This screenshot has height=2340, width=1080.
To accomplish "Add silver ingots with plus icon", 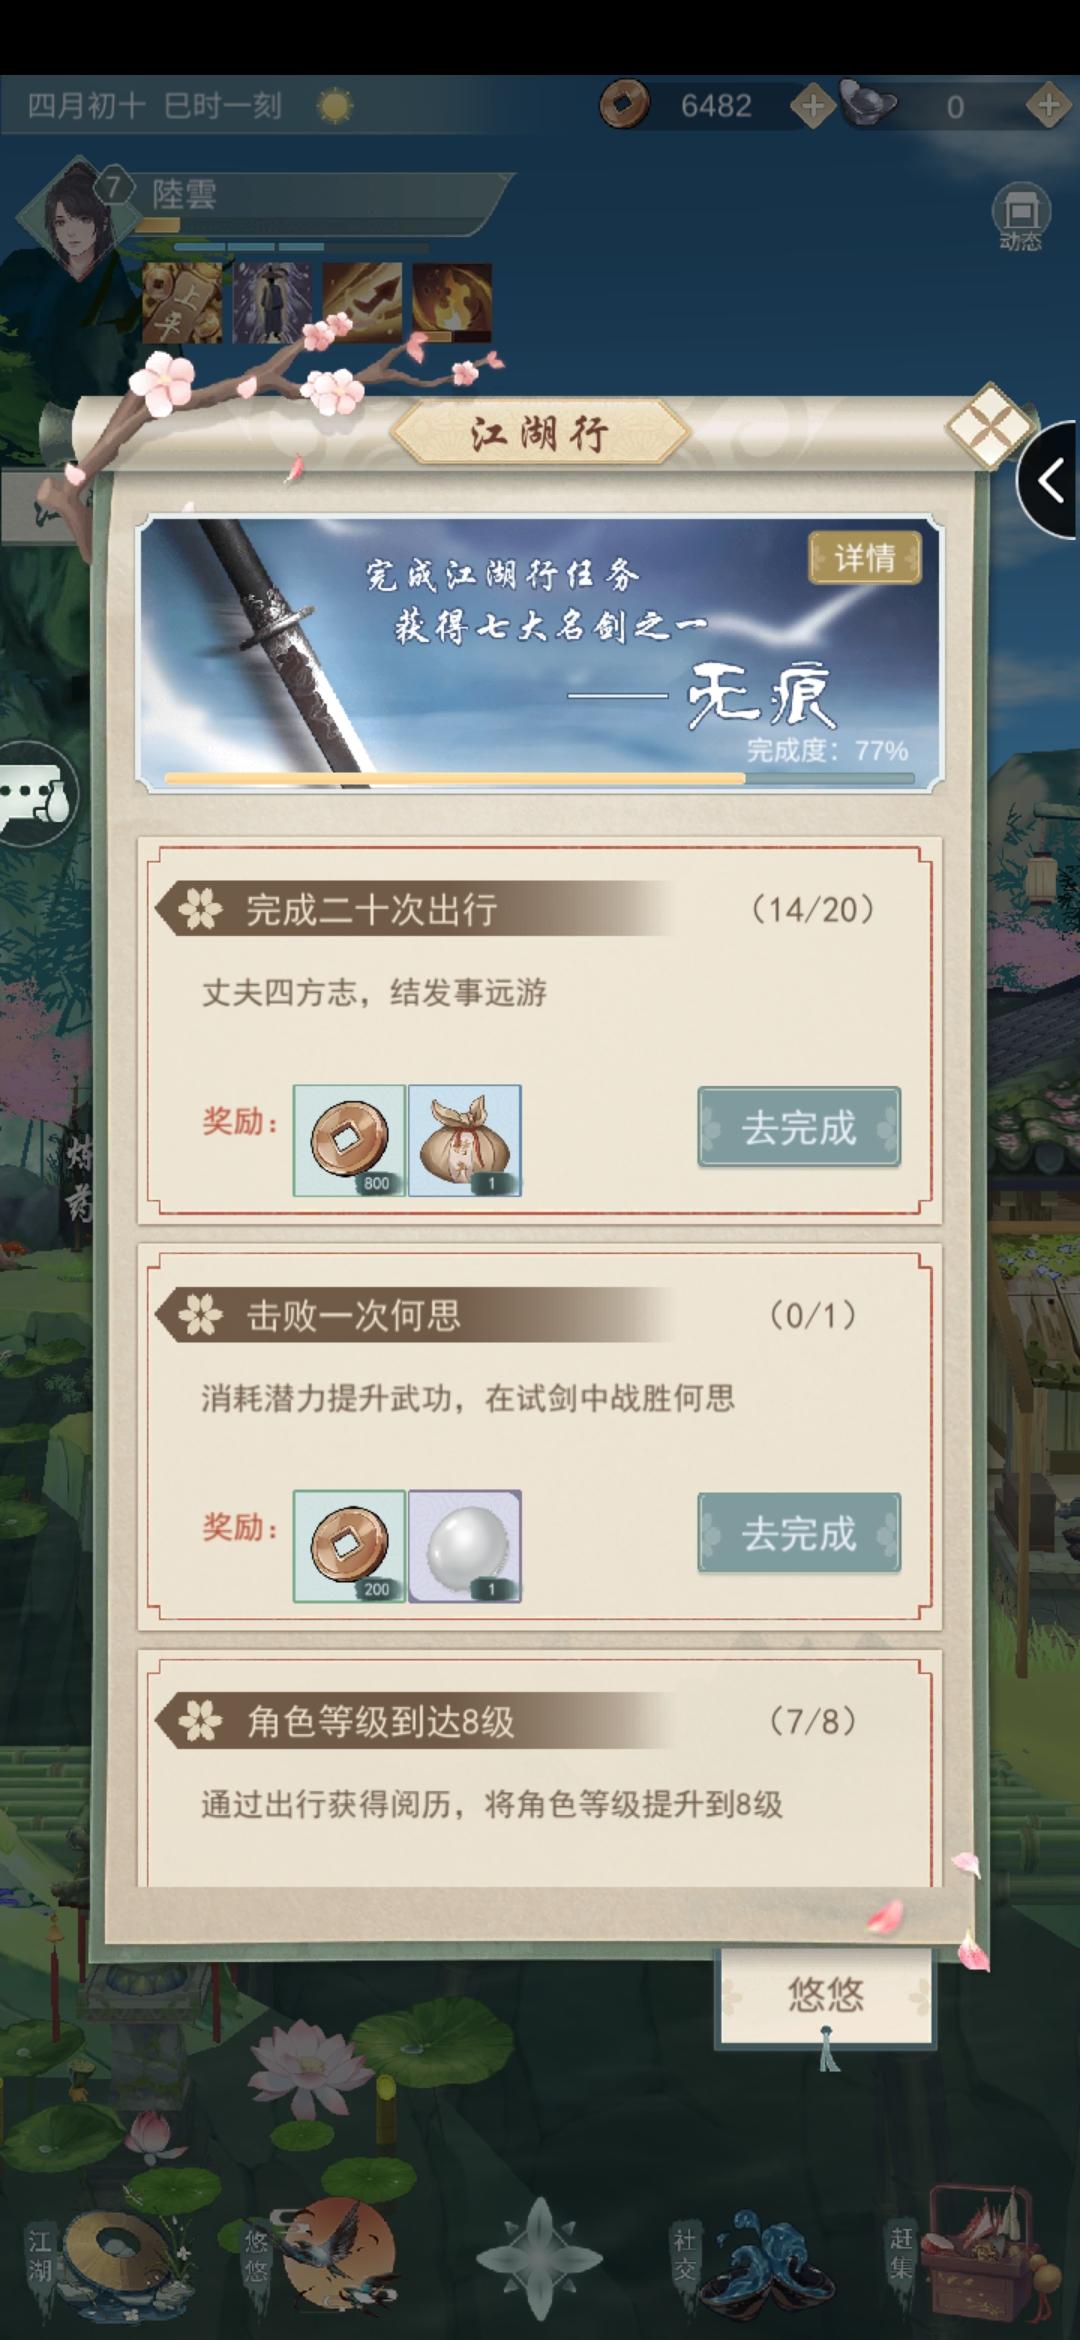I will point(1048,105).
